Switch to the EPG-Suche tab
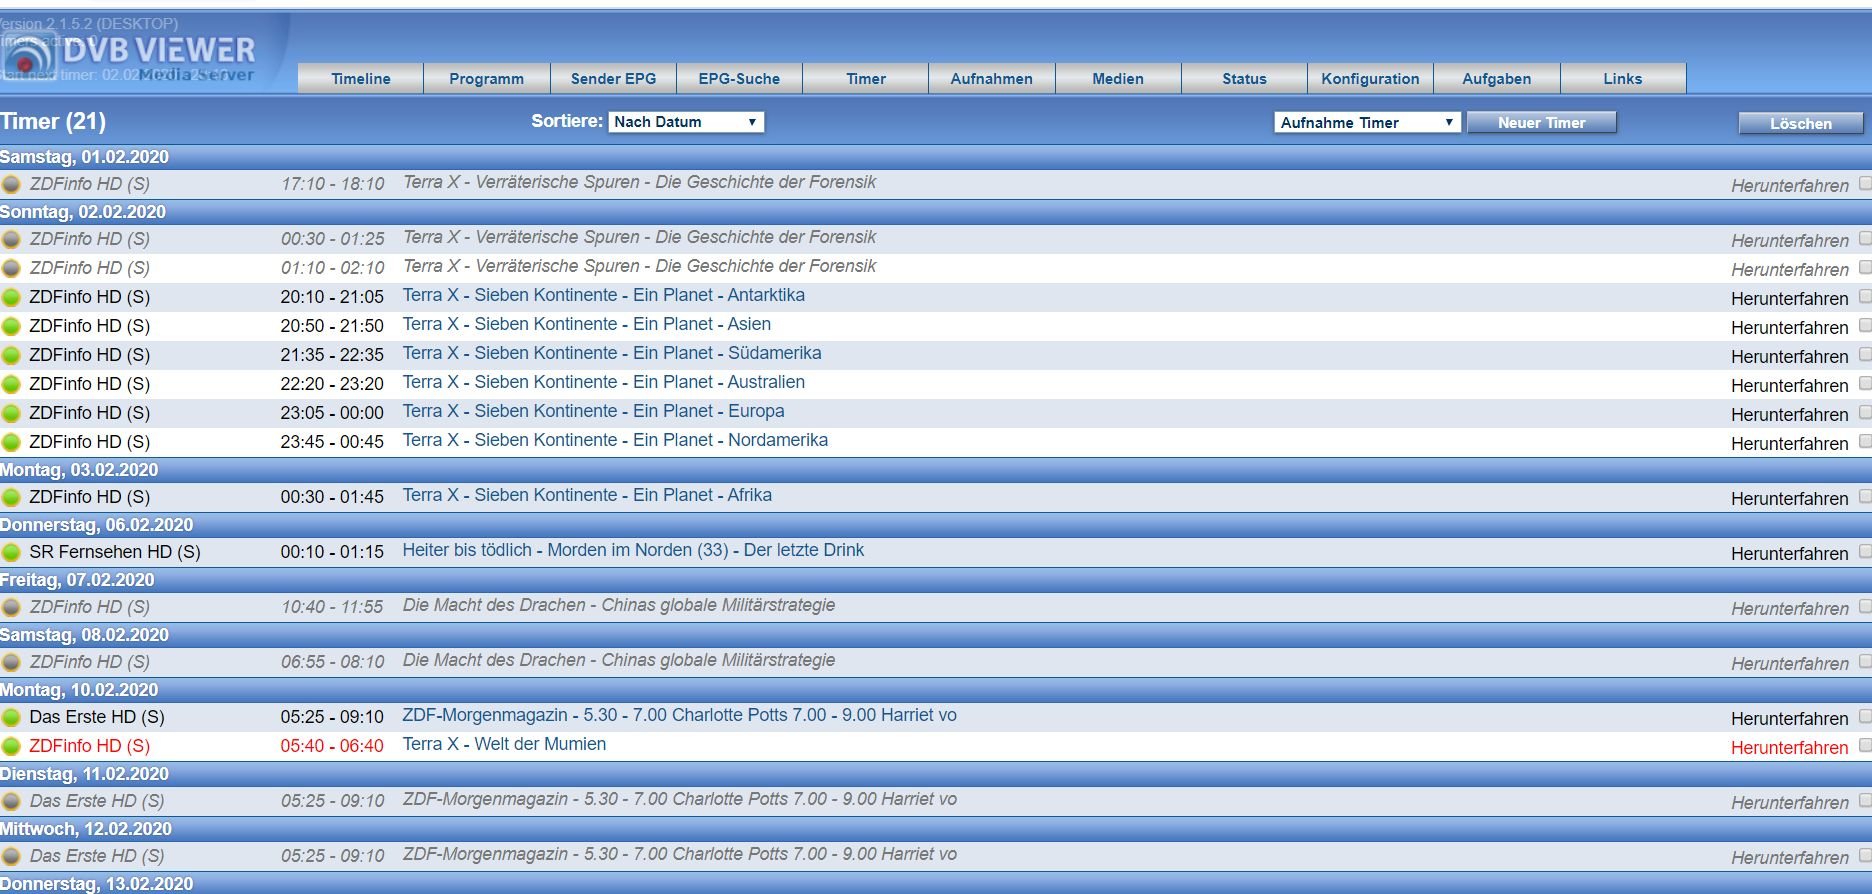The width and height of the screenshot is (1872, 894). point(739,79)
